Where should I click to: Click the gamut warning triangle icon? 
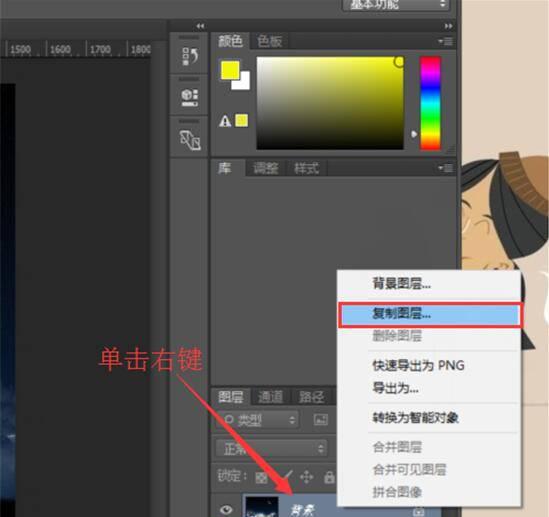(225, 121)
